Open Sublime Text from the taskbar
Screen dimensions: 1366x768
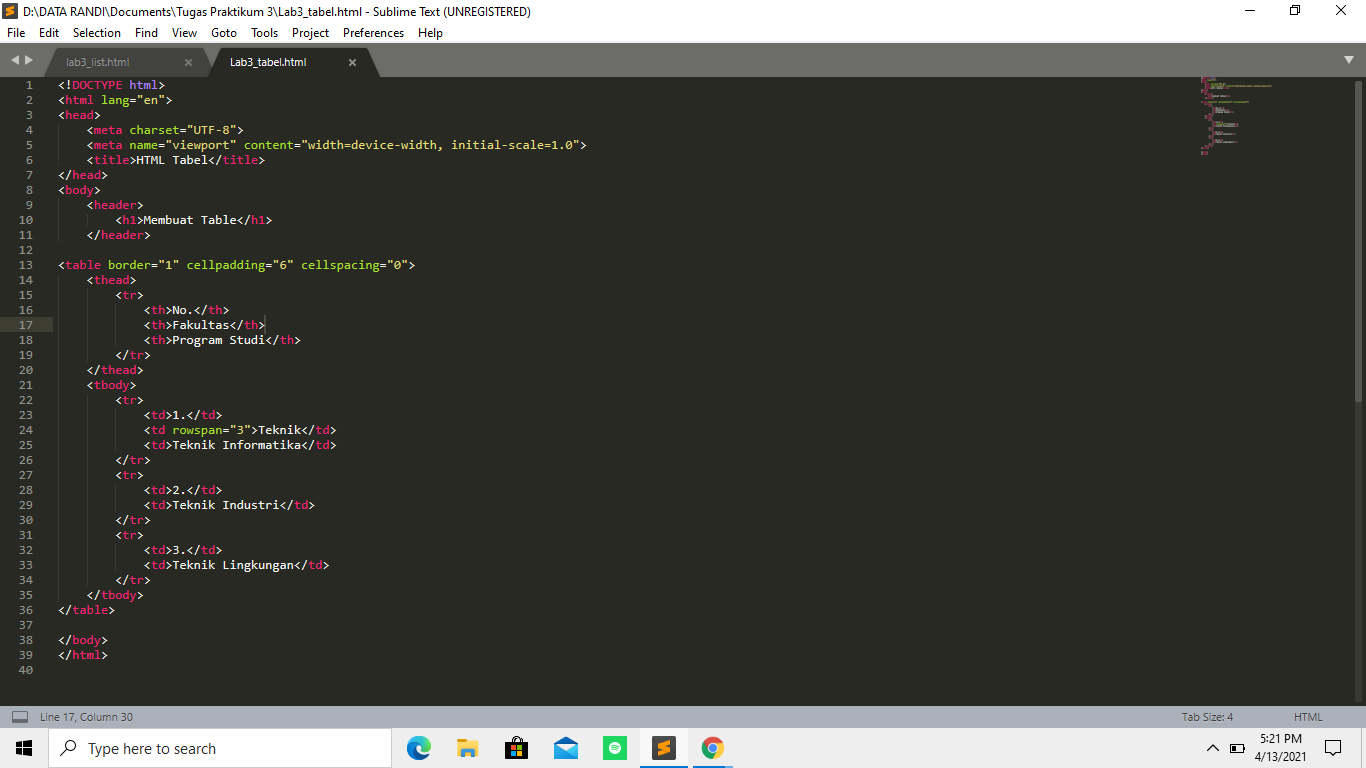(x=663, y=747)
